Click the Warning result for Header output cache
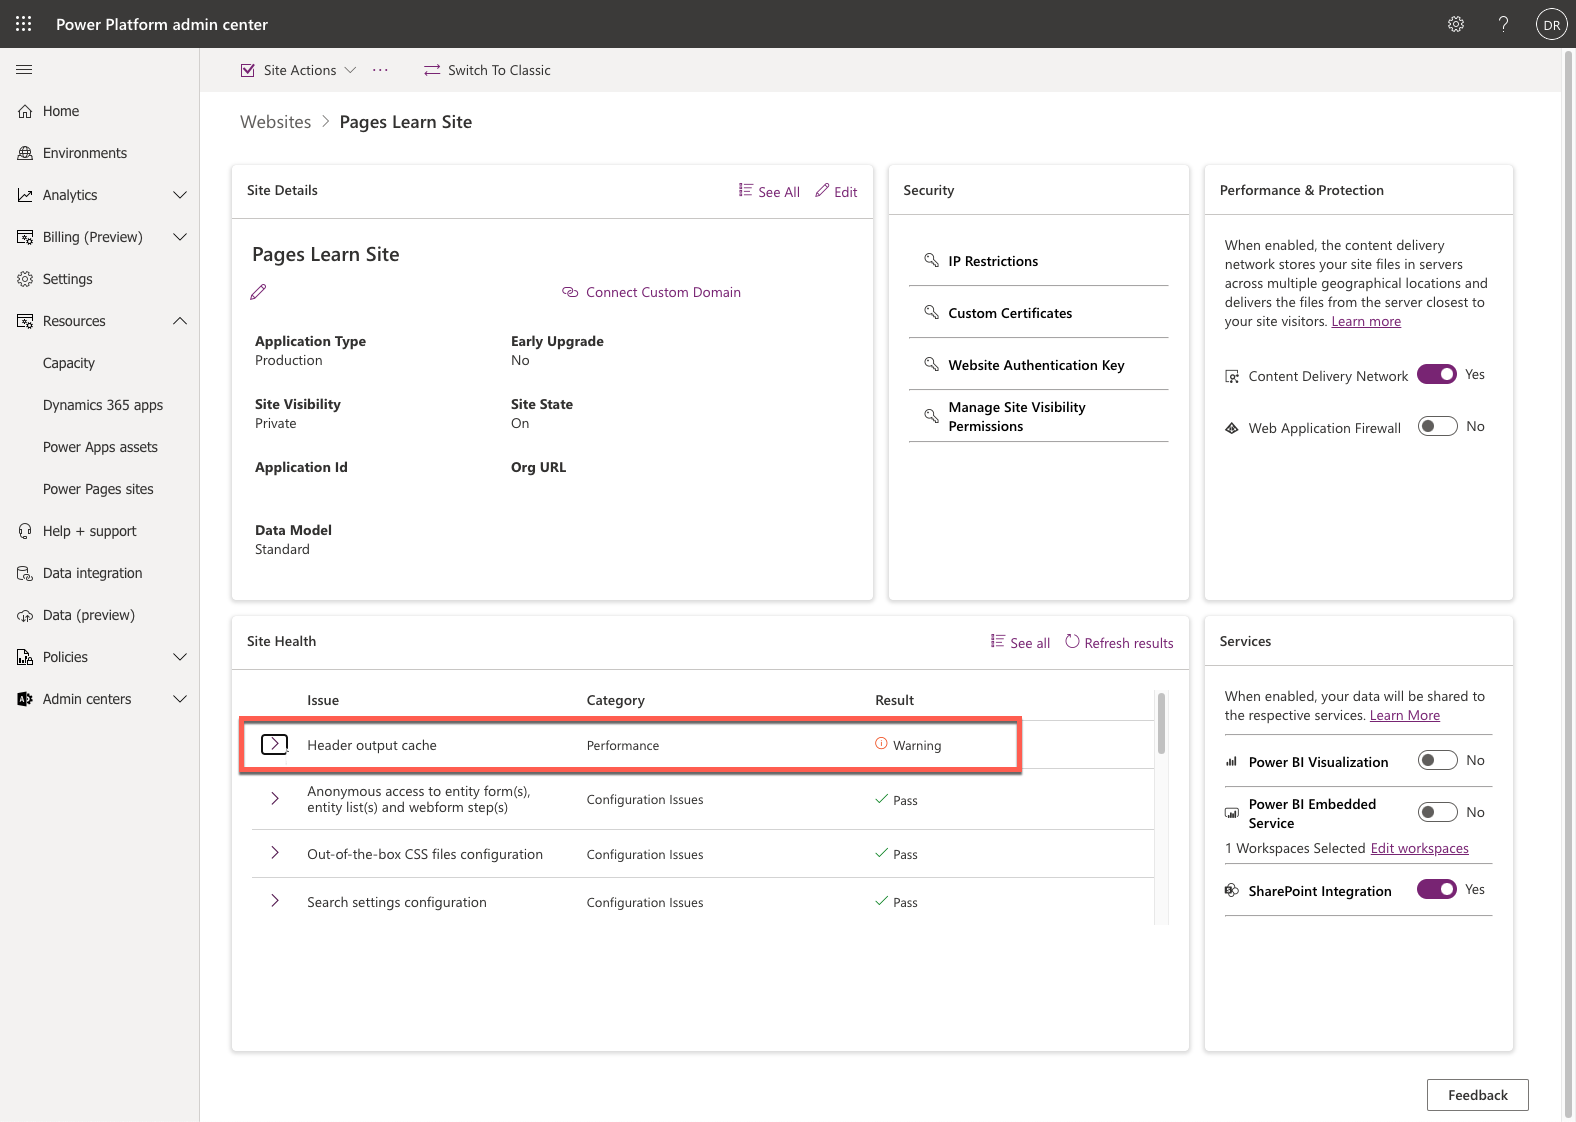1576x1122 pixels. [x=908, y=745]
